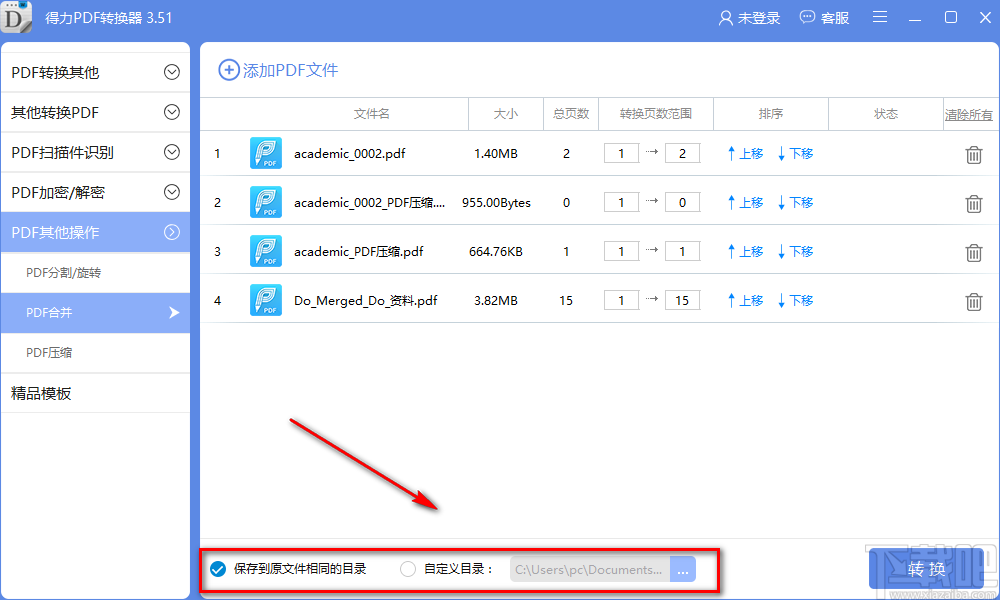Open PDF分割/旋转 in sidebar
1000x600 pixels.
96,273
